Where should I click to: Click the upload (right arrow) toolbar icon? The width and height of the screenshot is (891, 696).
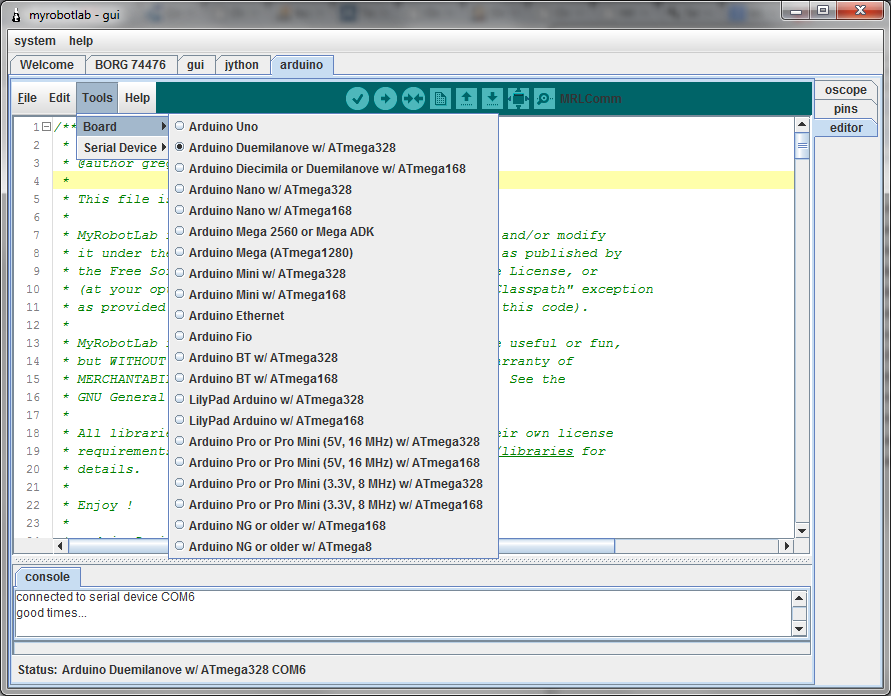pyautogui.click(x=385, y=99)
